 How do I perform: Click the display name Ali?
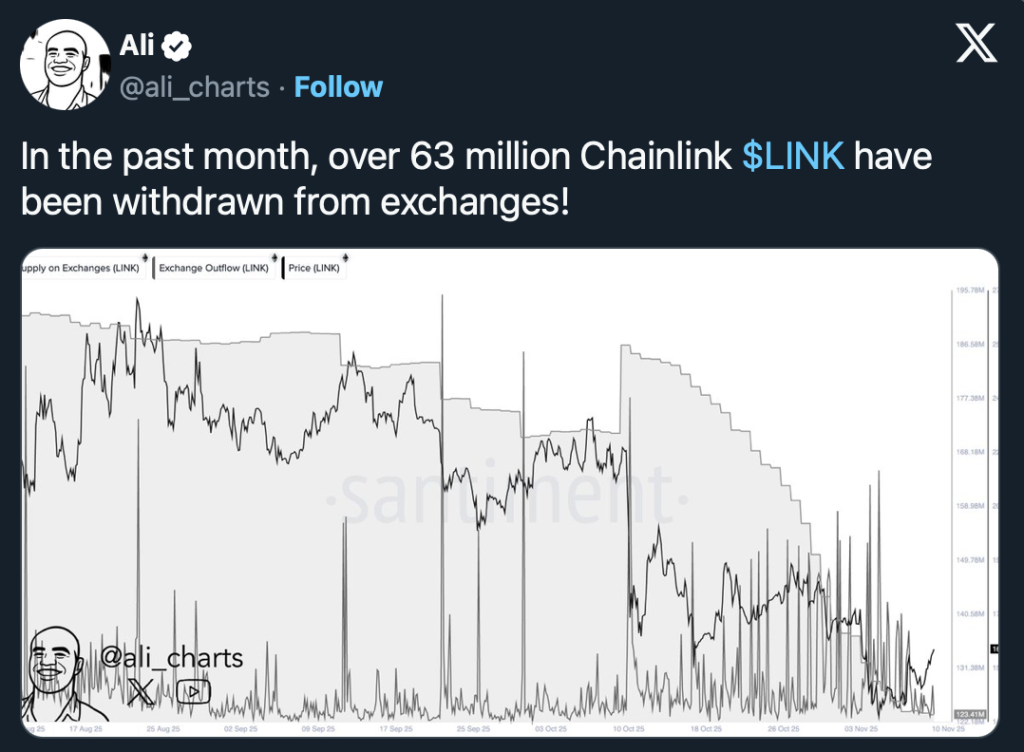pos(137,44)
